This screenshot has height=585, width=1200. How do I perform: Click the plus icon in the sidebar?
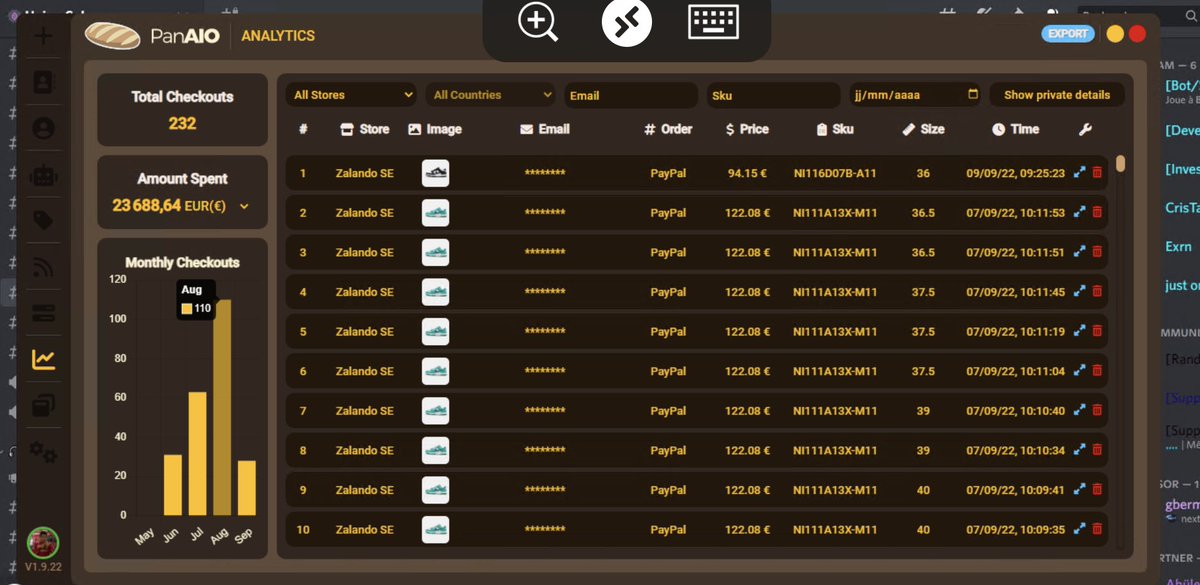(x=43, y=36)
